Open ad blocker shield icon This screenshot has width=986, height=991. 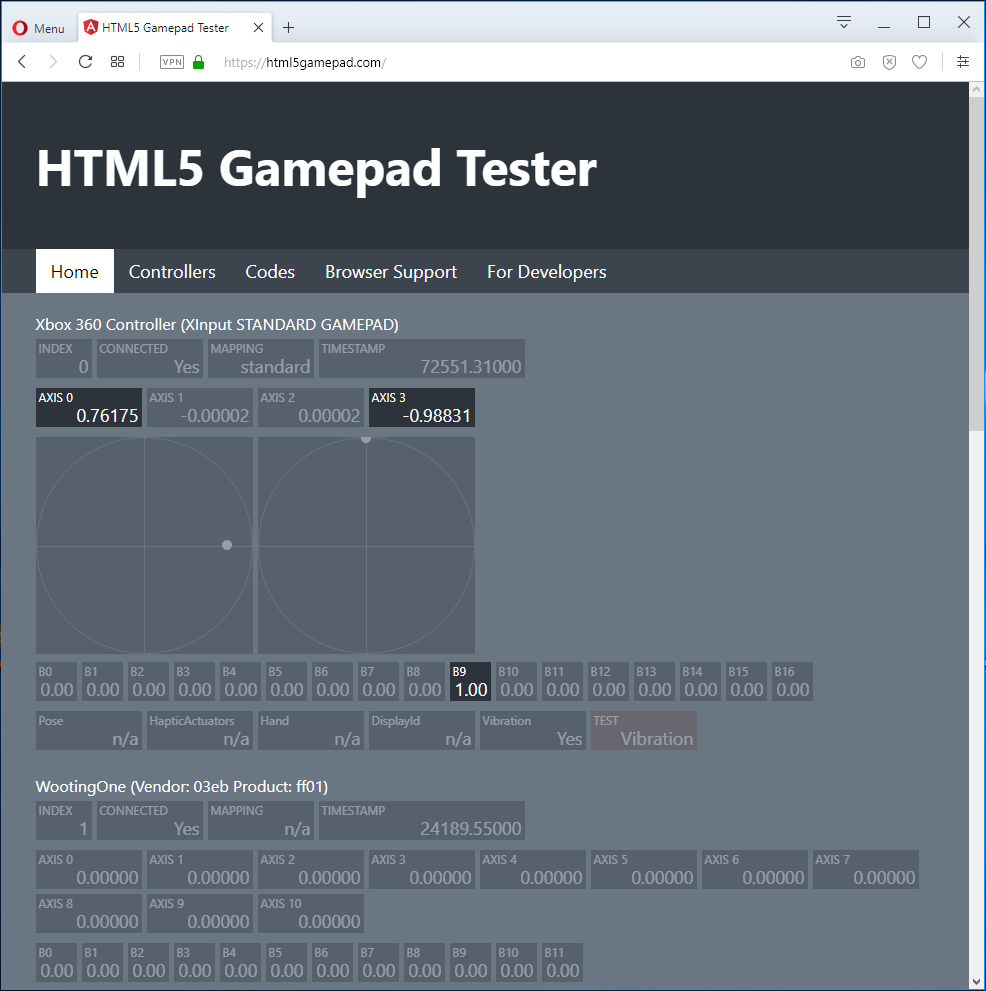(889, 62)
